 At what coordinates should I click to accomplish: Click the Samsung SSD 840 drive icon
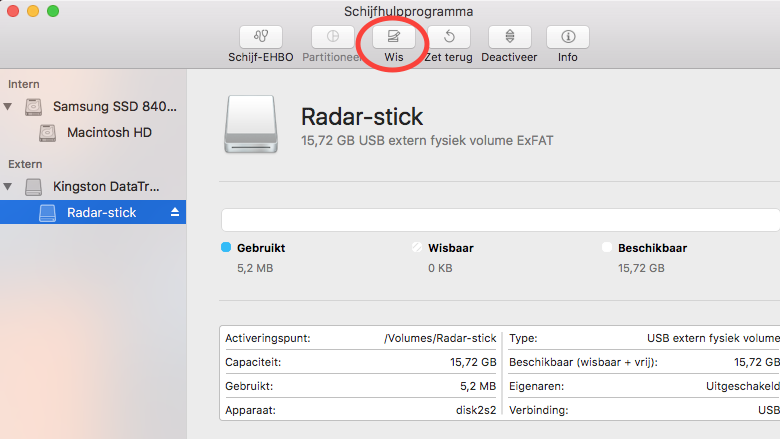click(33, 107)
